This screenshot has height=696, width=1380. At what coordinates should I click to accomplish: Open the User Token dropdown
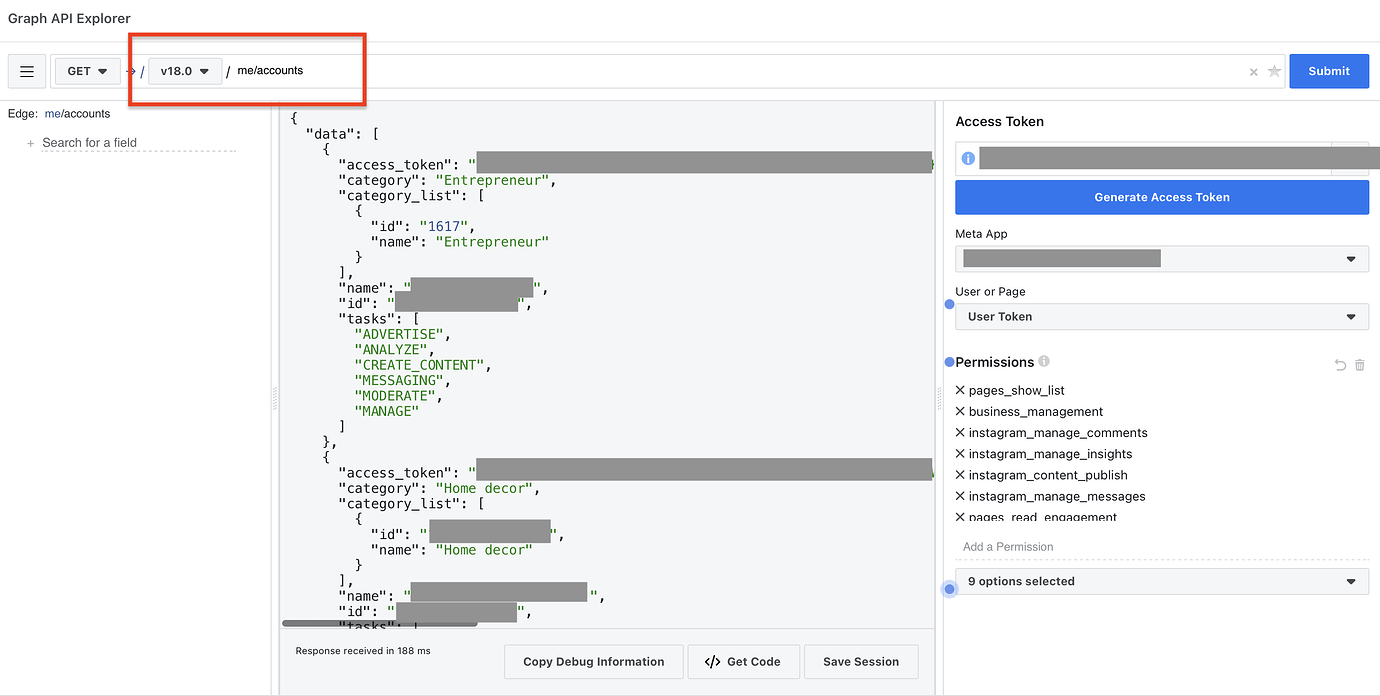tap(1162, 316)
